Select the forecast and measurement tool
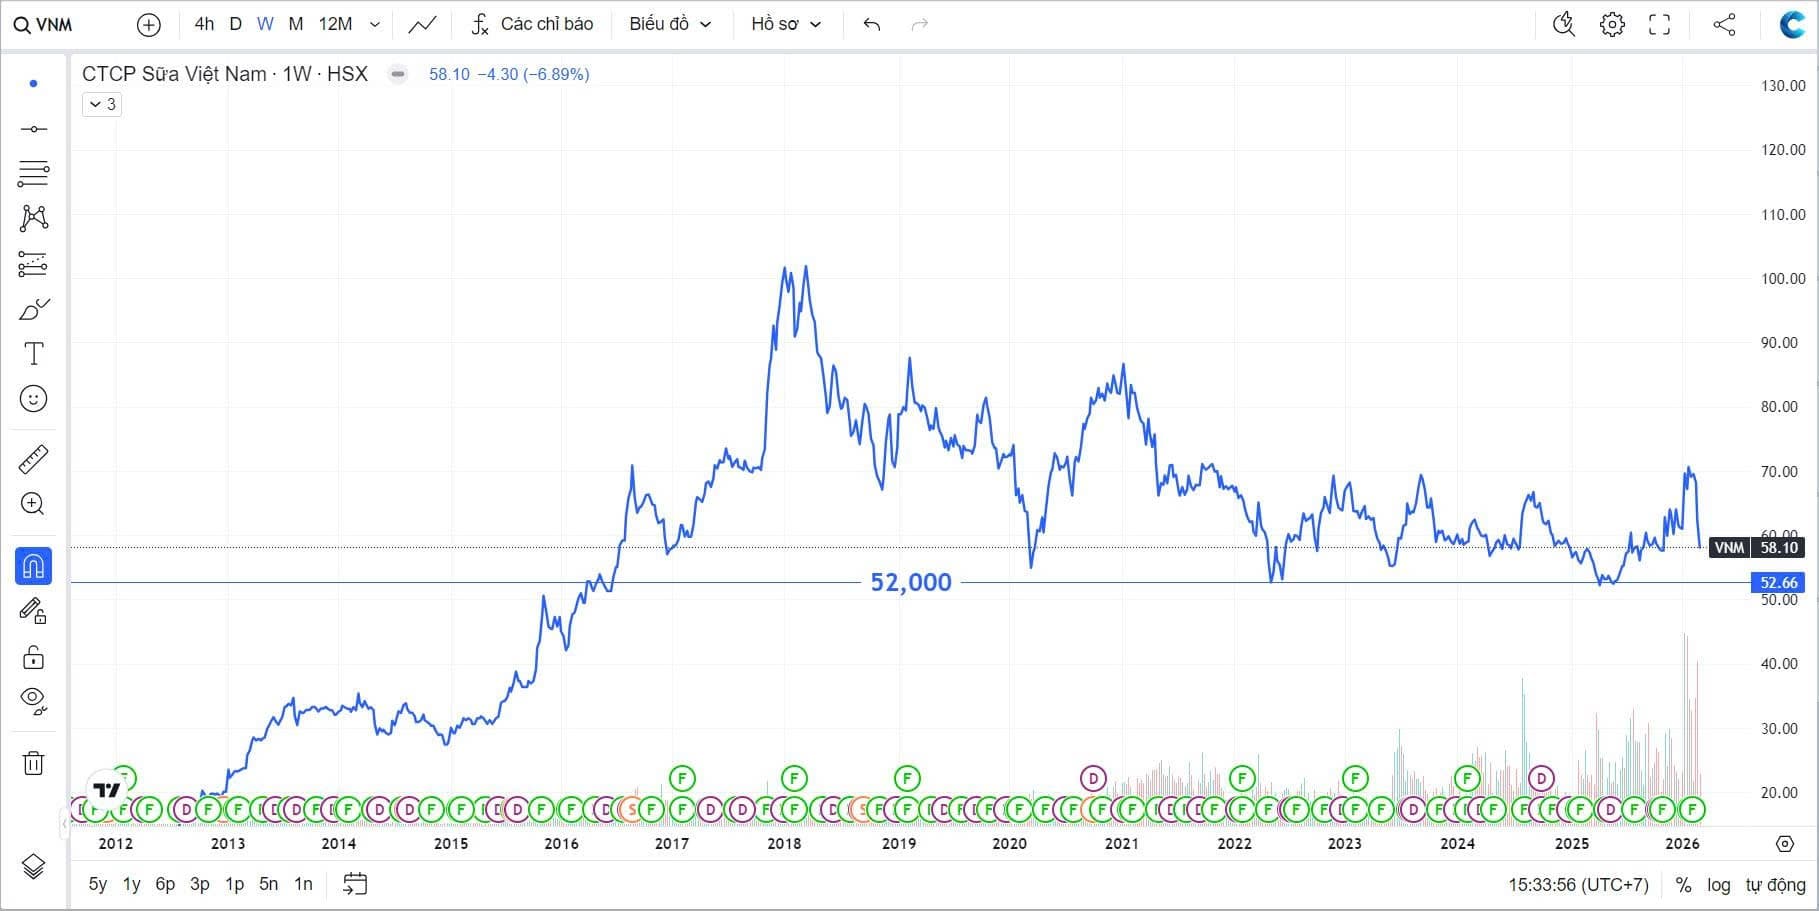Screen dimensions: 1819x911 click(x=33, y=264)
